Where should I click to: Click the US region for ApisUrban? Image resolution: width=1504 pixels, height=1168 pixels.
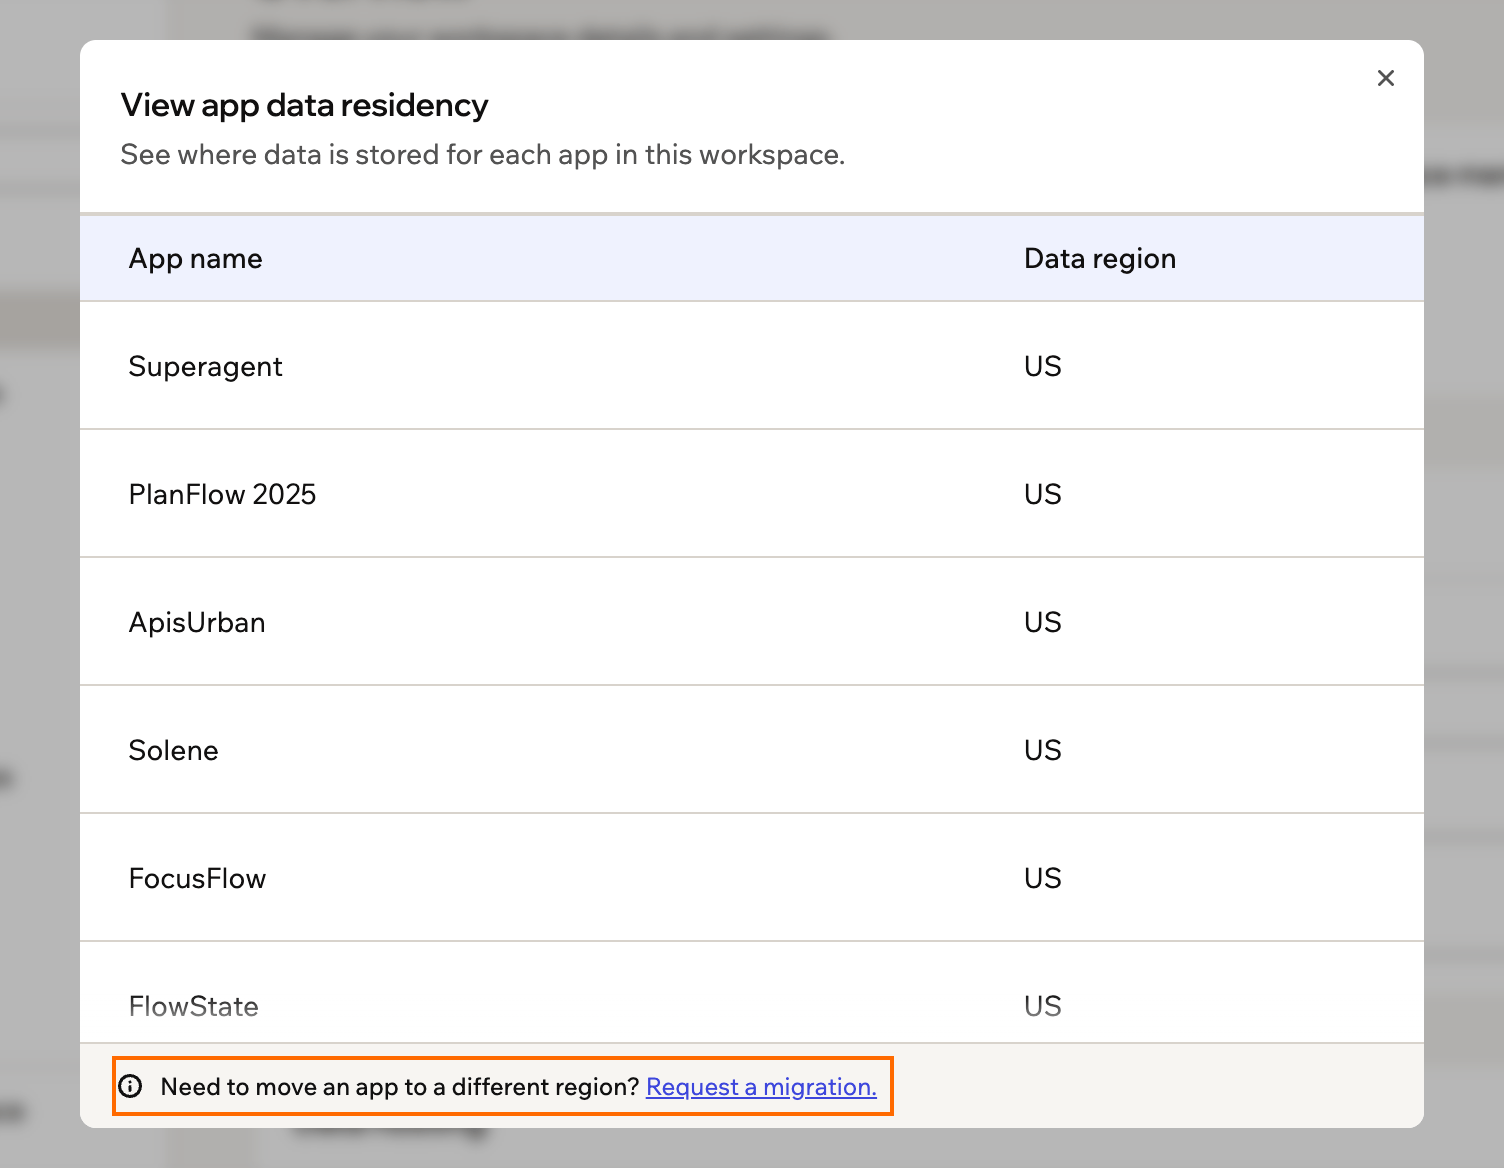(1043, 622)
